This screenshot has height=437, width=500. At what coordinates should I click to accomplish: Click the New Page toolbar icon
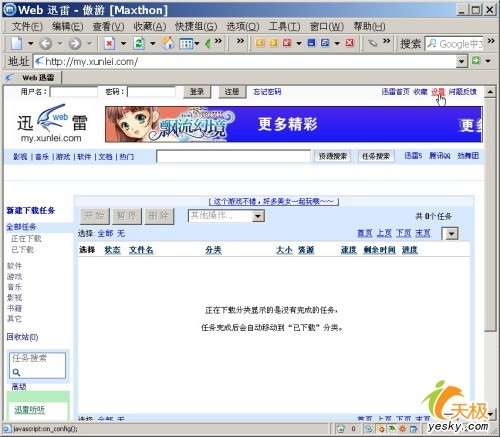tap(16, 43)
